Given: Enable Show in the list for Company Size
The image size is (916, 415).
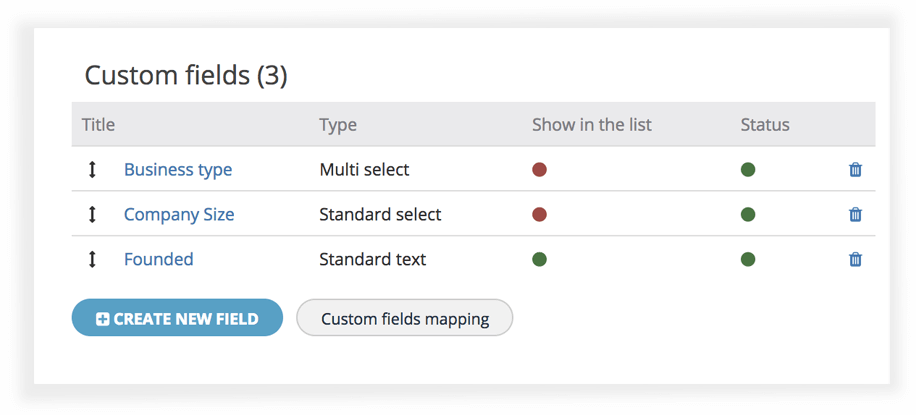Looking at the screenshot, I should (x=539, y=215).
